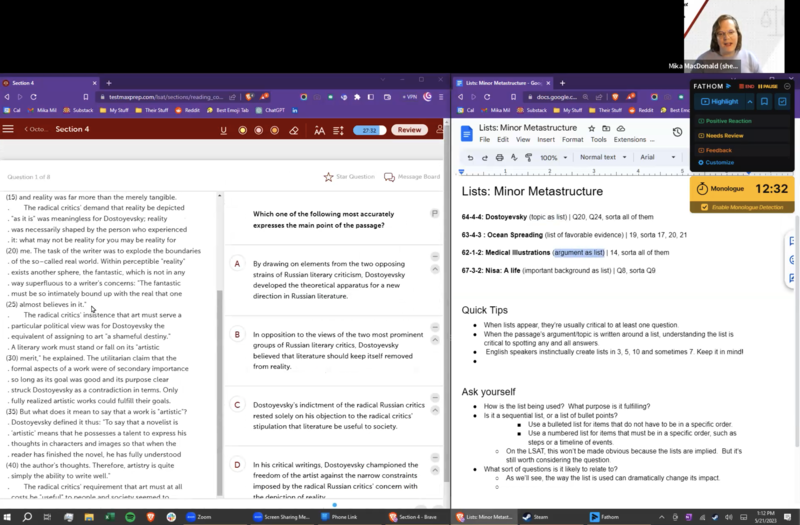Select the eraser tool in LSAT toolbar
This screenshot has height=525, width=800.
pyautogui.click(x=293, y=130)
